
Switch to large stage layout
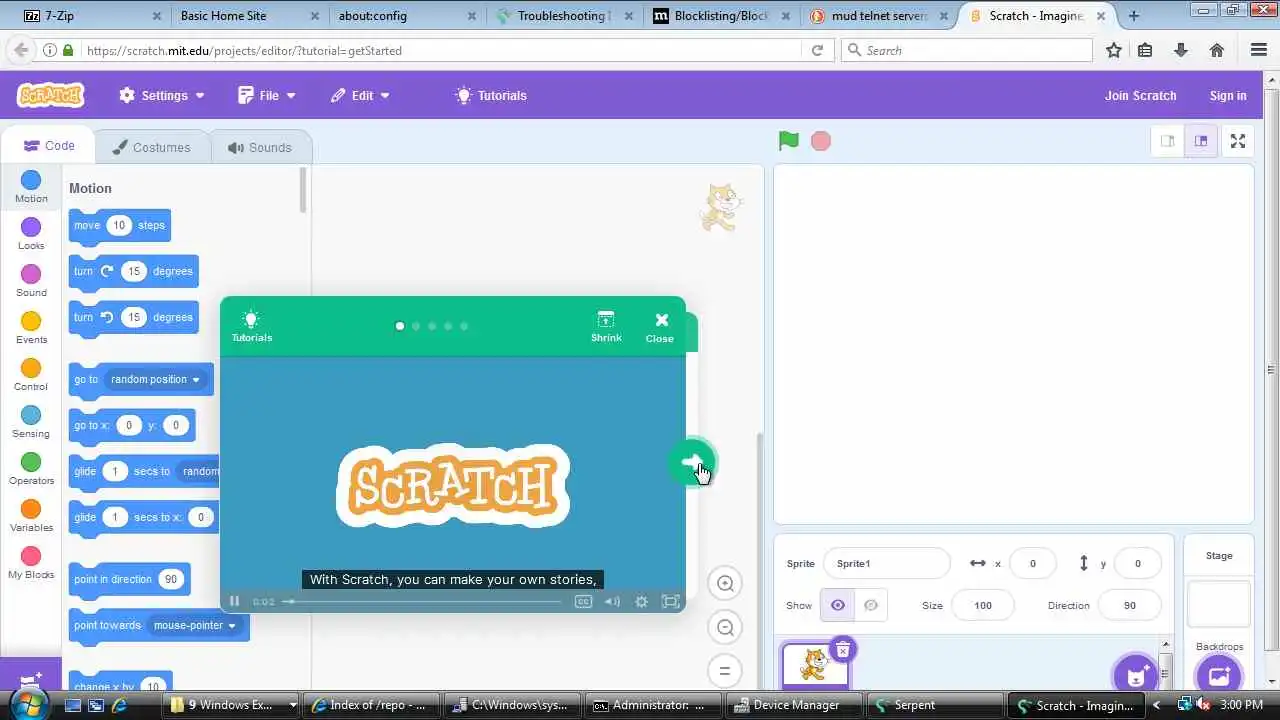pyautogui.click(x=1201, y=141)
